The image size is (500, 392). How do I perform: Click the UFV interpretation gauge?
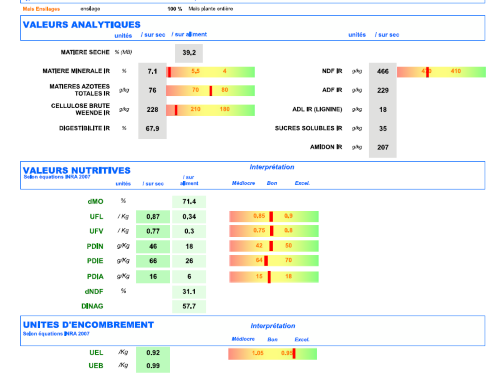click(x=274, y=231)
